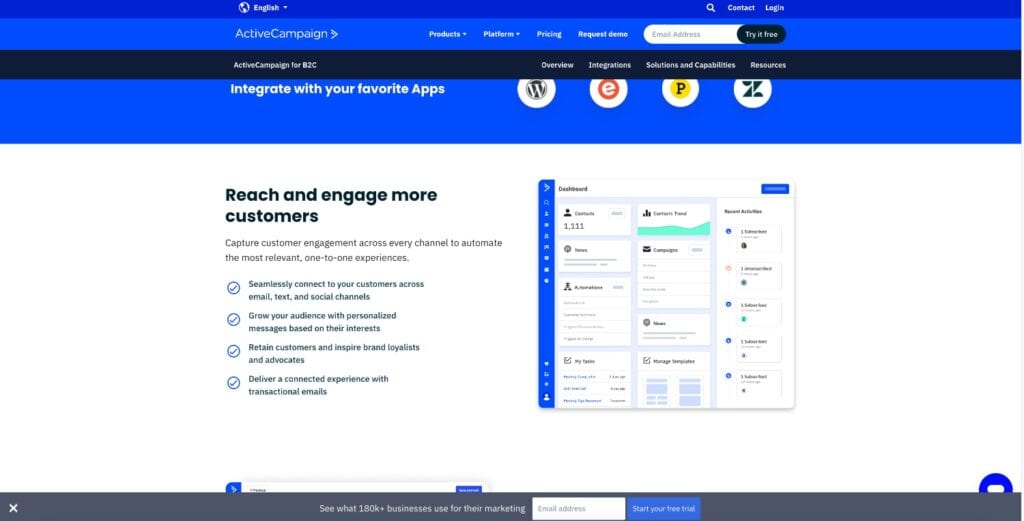1024x521 pixels.
Task: Select Request demo in navigation
Action: [x=602, y=34]
